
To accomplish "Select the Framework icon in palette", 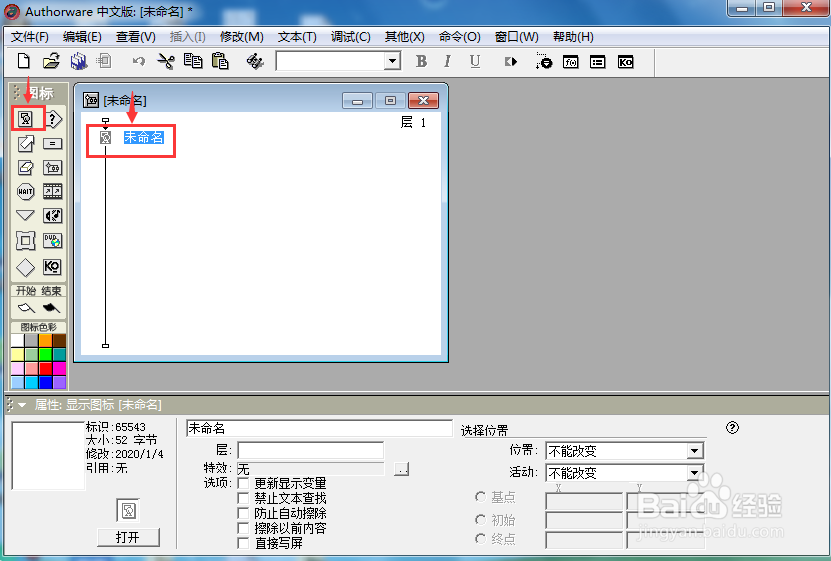I will click(x=25, y=241).
